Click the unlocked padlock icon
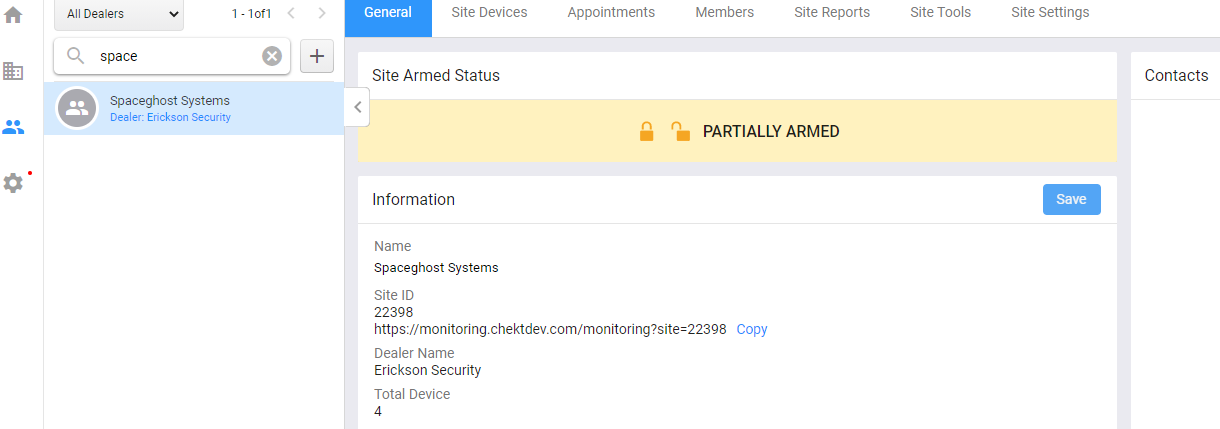The height and width of the screenshot is (429, 1220). (x=680, y=131)
